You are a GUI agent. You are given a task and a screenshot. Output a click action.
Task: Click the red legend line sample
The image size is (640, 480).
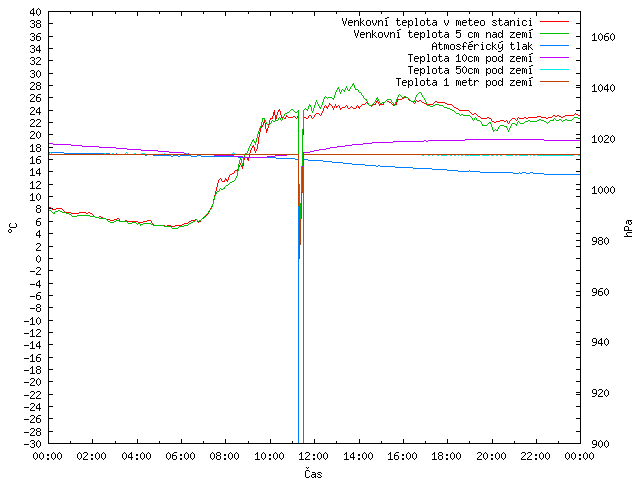coord(554,22)
